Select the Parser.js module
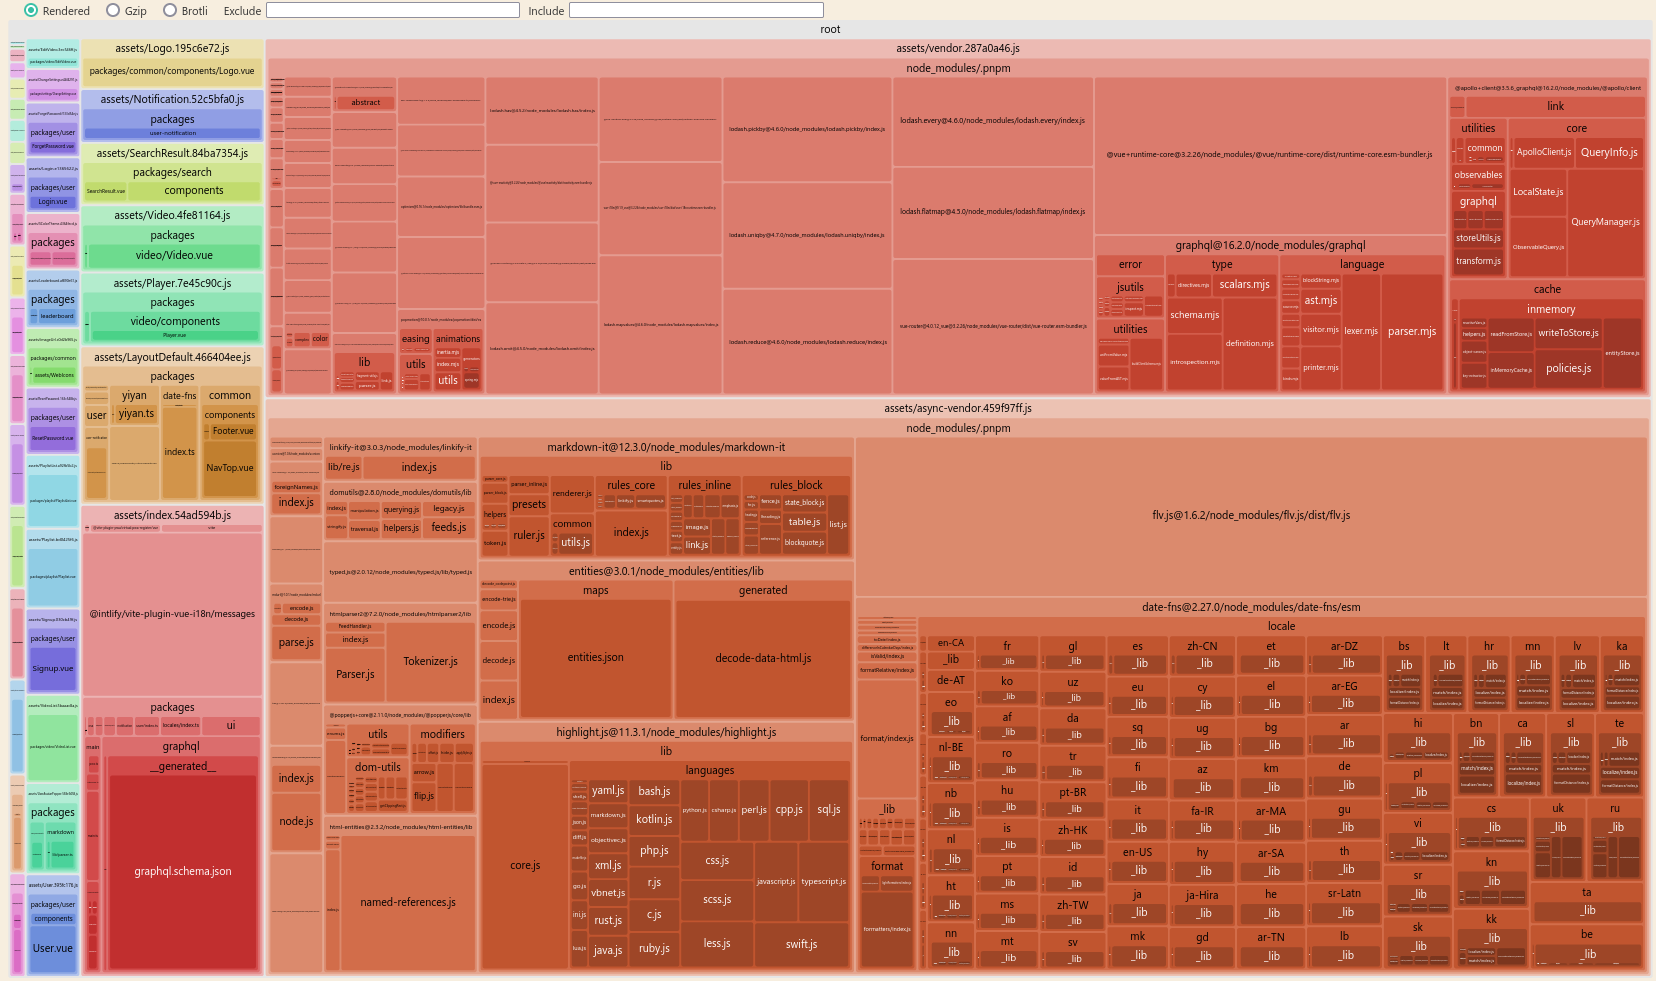 (355, 675)
